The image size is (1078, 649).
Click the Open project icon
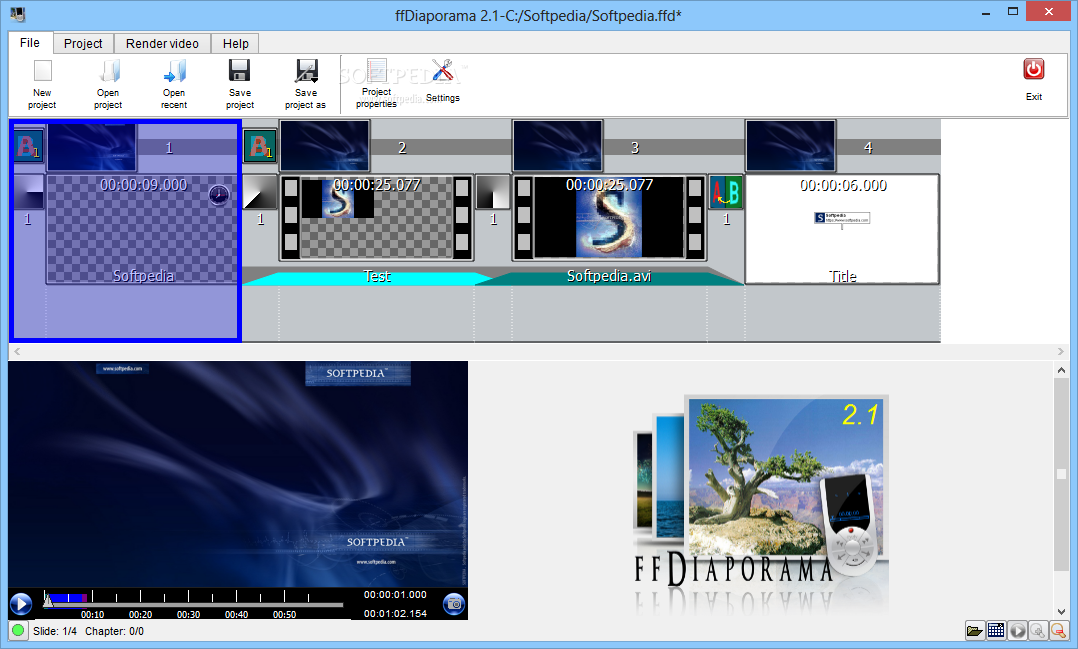point(109,71)
